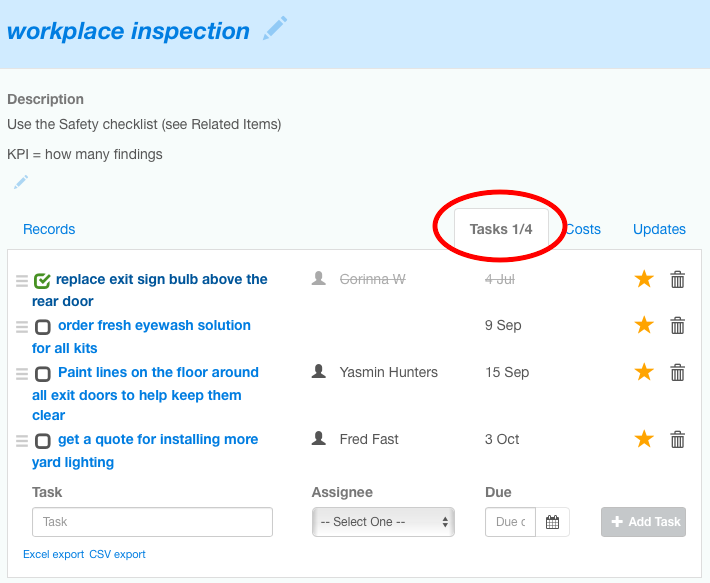Click the Due date input field
Viewport: 710px width, 583px height.
[511, 522]
